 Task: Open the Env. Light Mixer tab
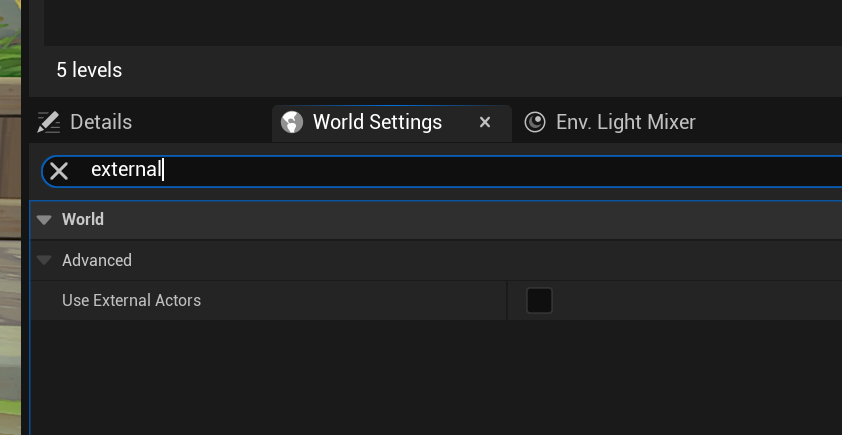(624, 122)
